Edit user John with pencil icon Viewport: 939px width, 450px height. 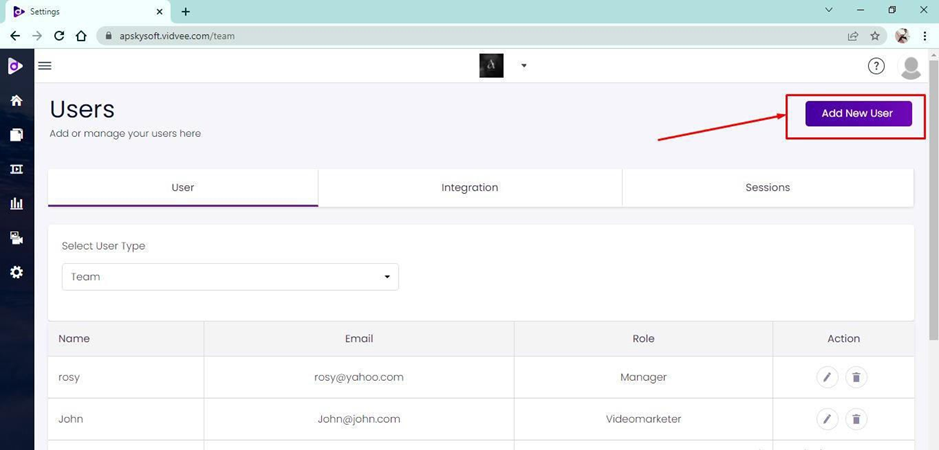(x=827, y=419)
